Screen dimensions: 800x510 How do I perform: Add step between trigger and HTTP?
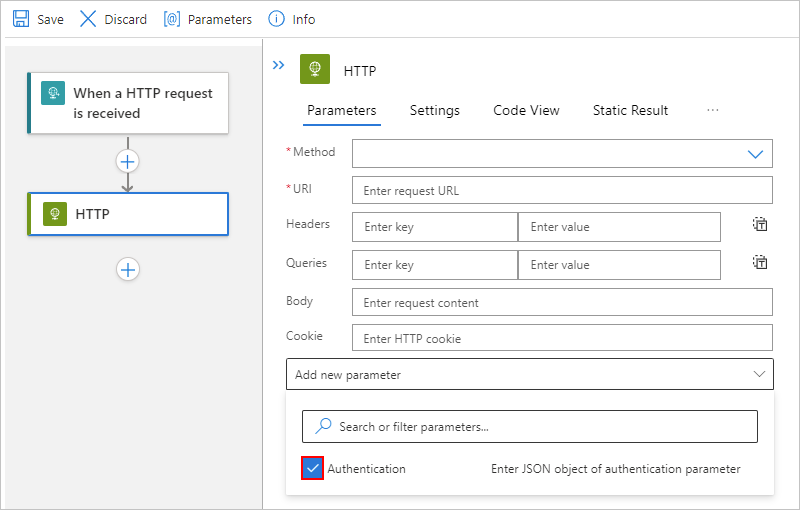128,161
